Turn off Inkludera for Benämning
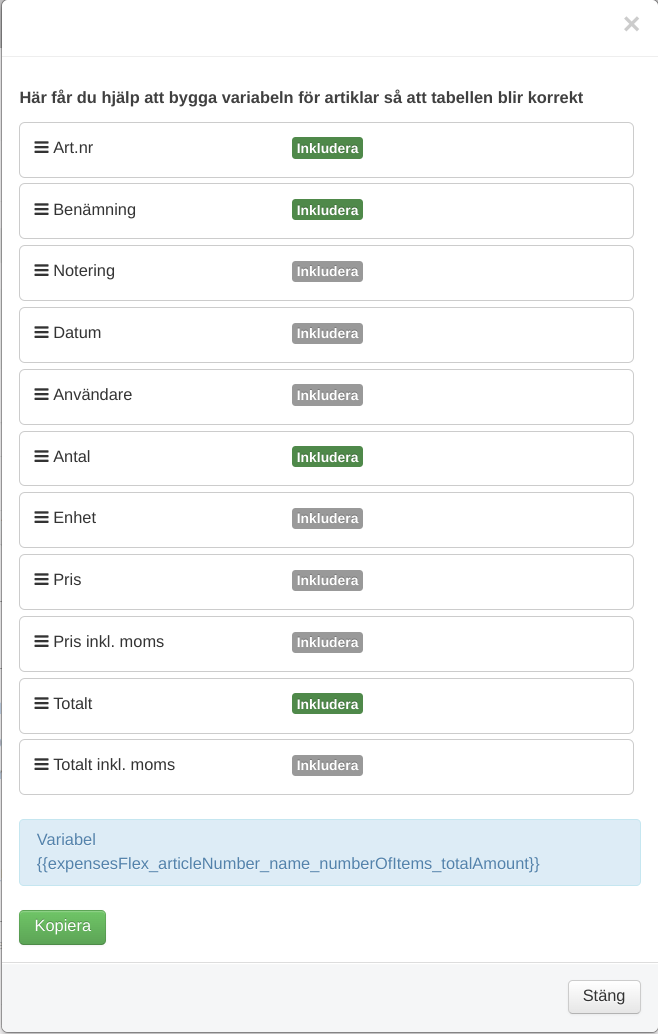 327,210
